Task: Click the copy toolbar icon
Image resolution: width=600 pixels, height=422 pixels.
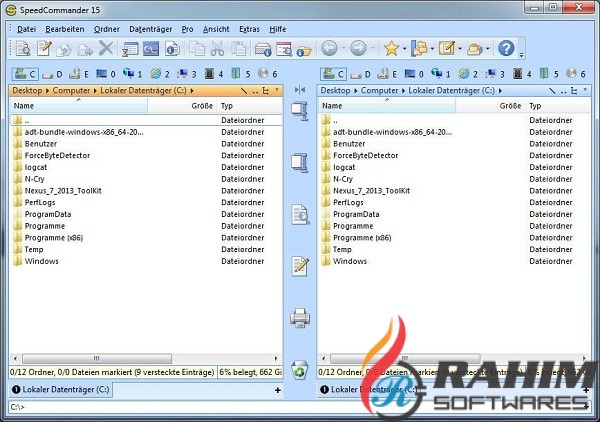Action: point(197,49)
